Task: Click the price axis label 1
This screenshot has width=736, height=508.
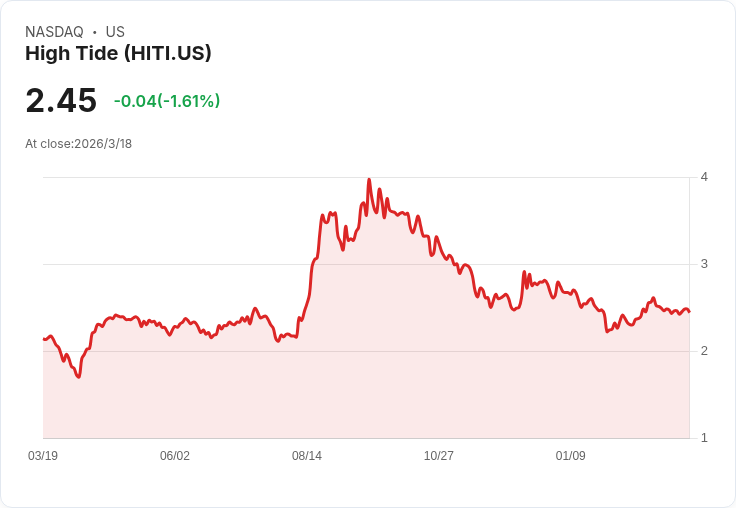Action: [x=704, y=438]
